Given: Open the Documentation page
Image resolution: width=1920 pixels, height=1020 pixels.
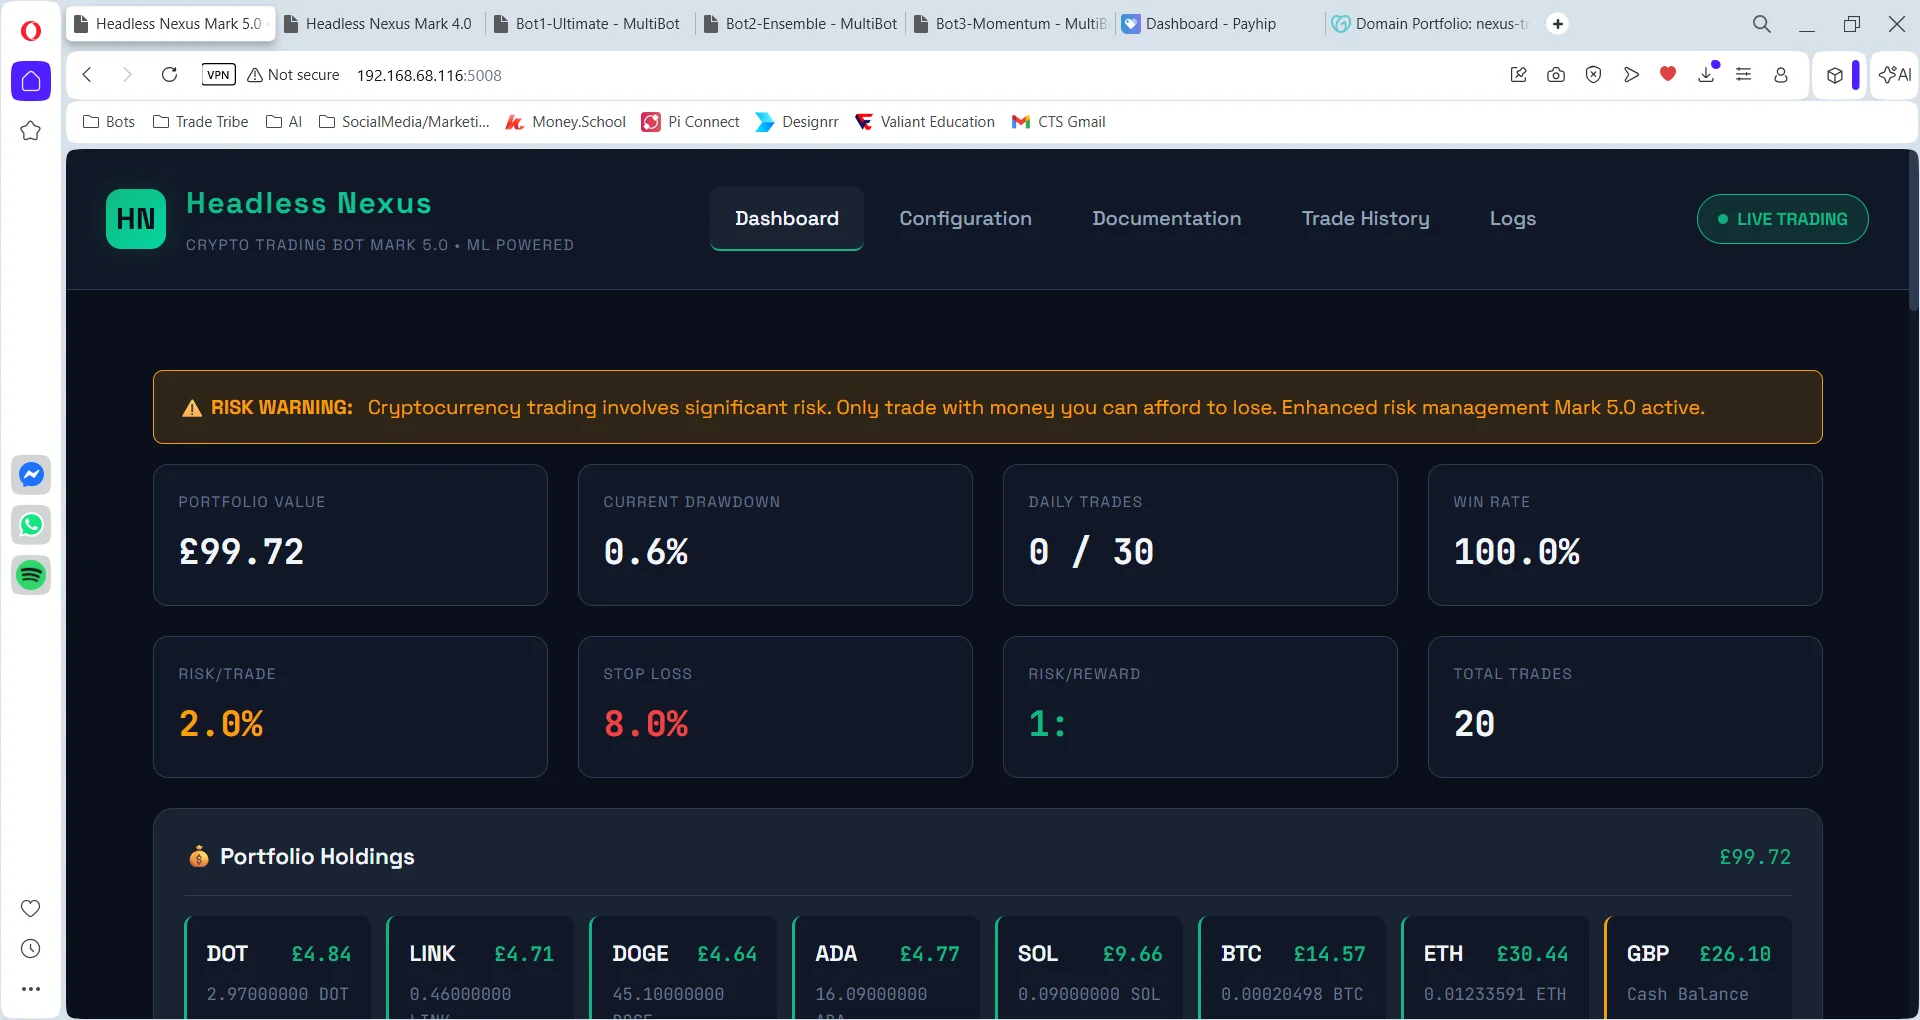Looking at the screenshot, I should tap(1166, 218).
